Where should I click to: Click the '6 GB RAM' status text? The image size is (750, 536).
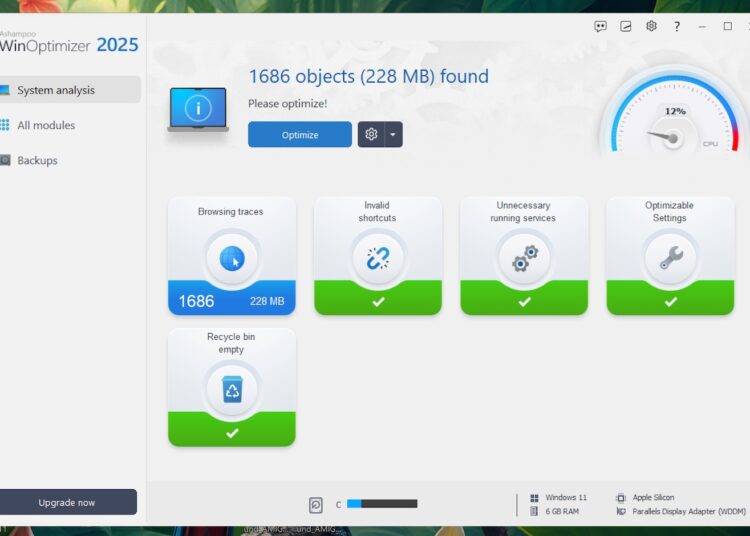(562, 511)
